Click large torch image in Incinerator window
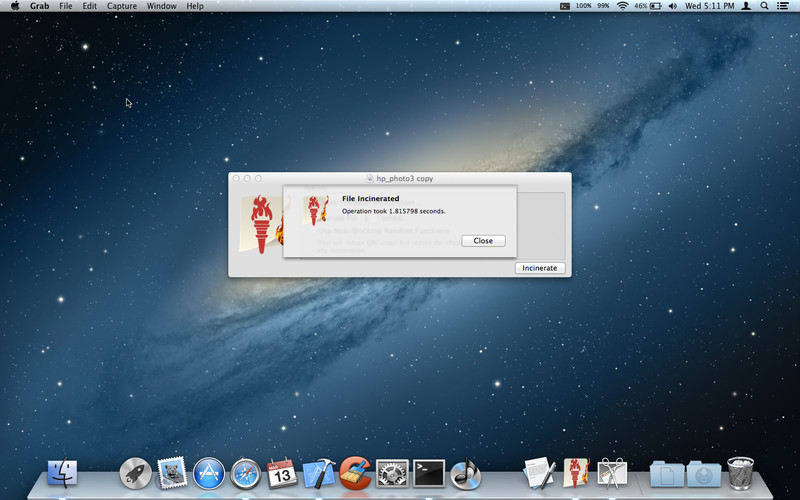800x500 pixels. pyautogui.click(x=261, y=224)
